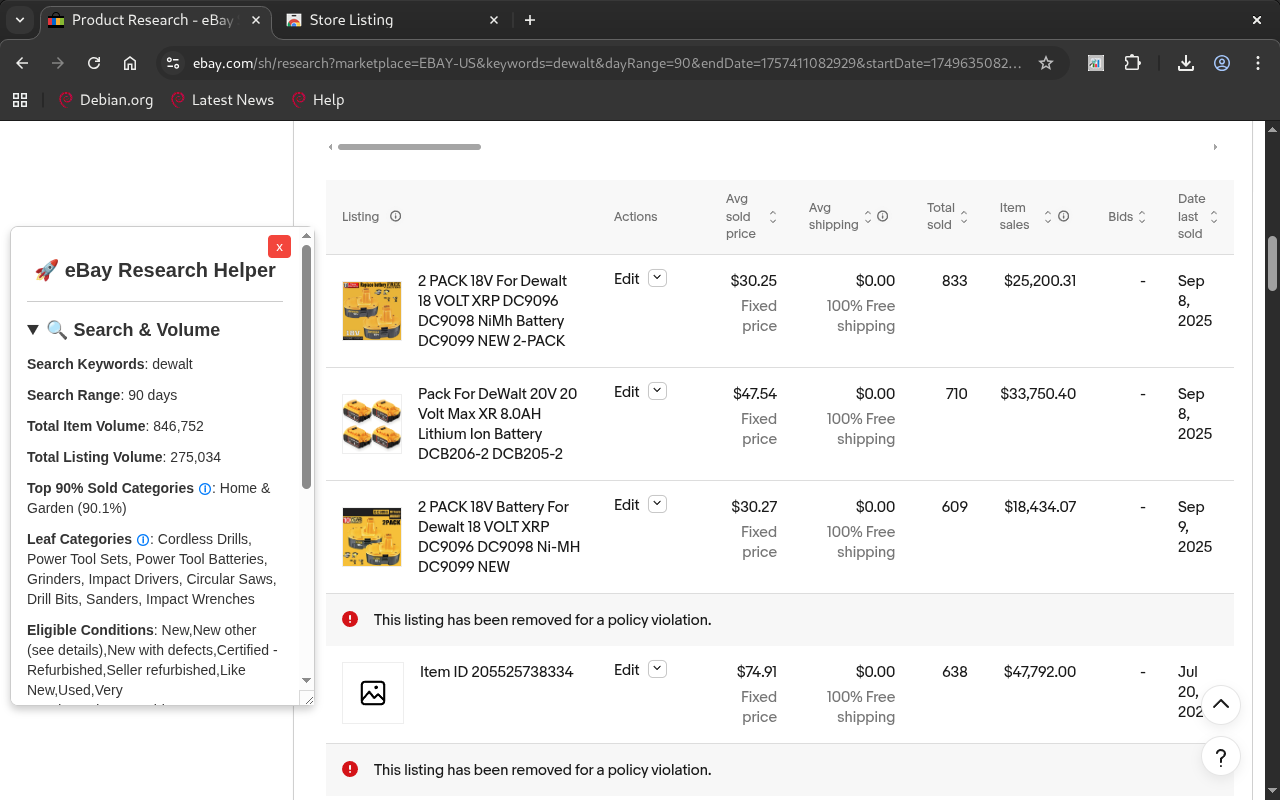
Task: Open the extensions puzzle icon
Action: click(x=1132, y=63)
